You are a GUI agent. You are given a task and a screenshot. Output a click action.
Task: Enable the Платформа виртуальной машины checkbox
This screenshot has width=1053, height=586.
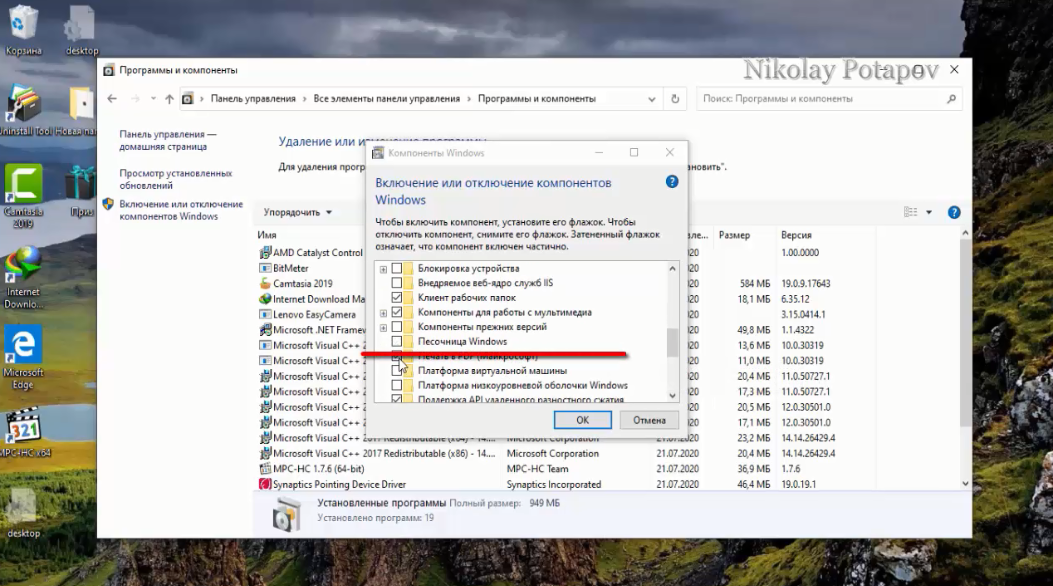[397, 371]
